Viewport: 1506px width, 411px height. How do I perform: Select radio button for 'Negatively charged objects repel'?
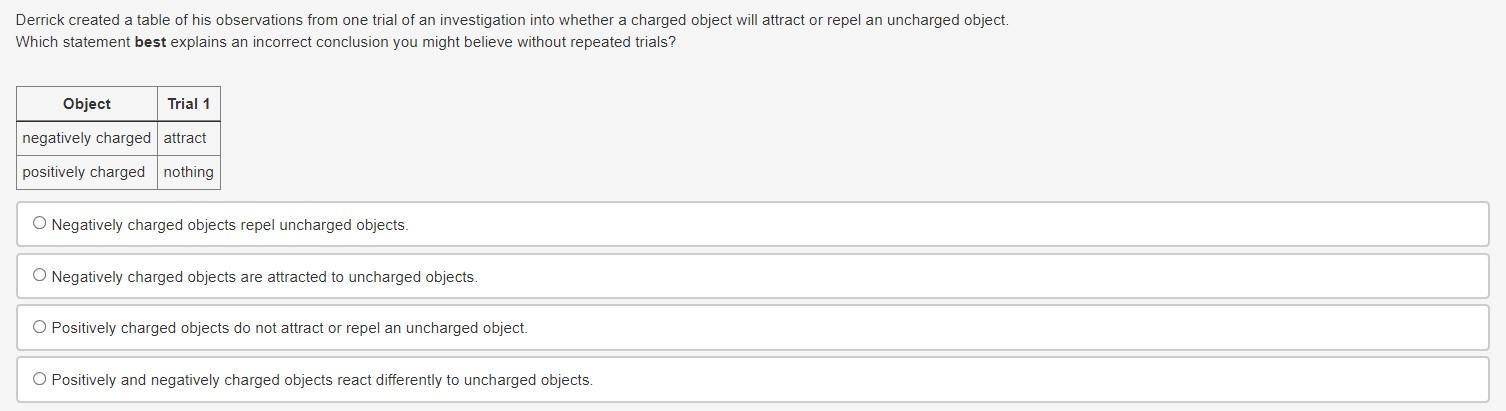pyautogui.click(x=39, y=223)
